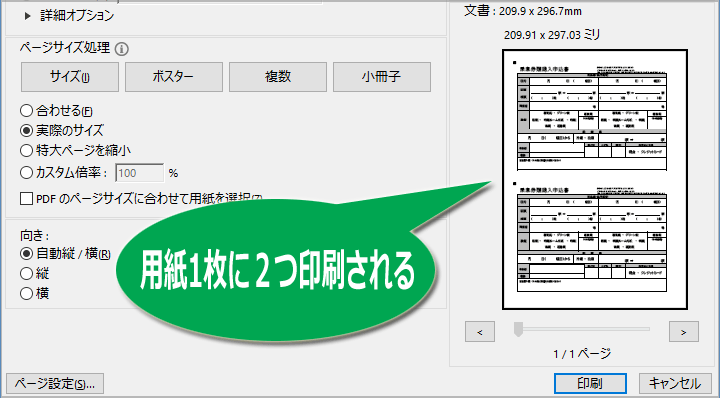Click the 1 / 1 ページ page indicator

point(582,354)
